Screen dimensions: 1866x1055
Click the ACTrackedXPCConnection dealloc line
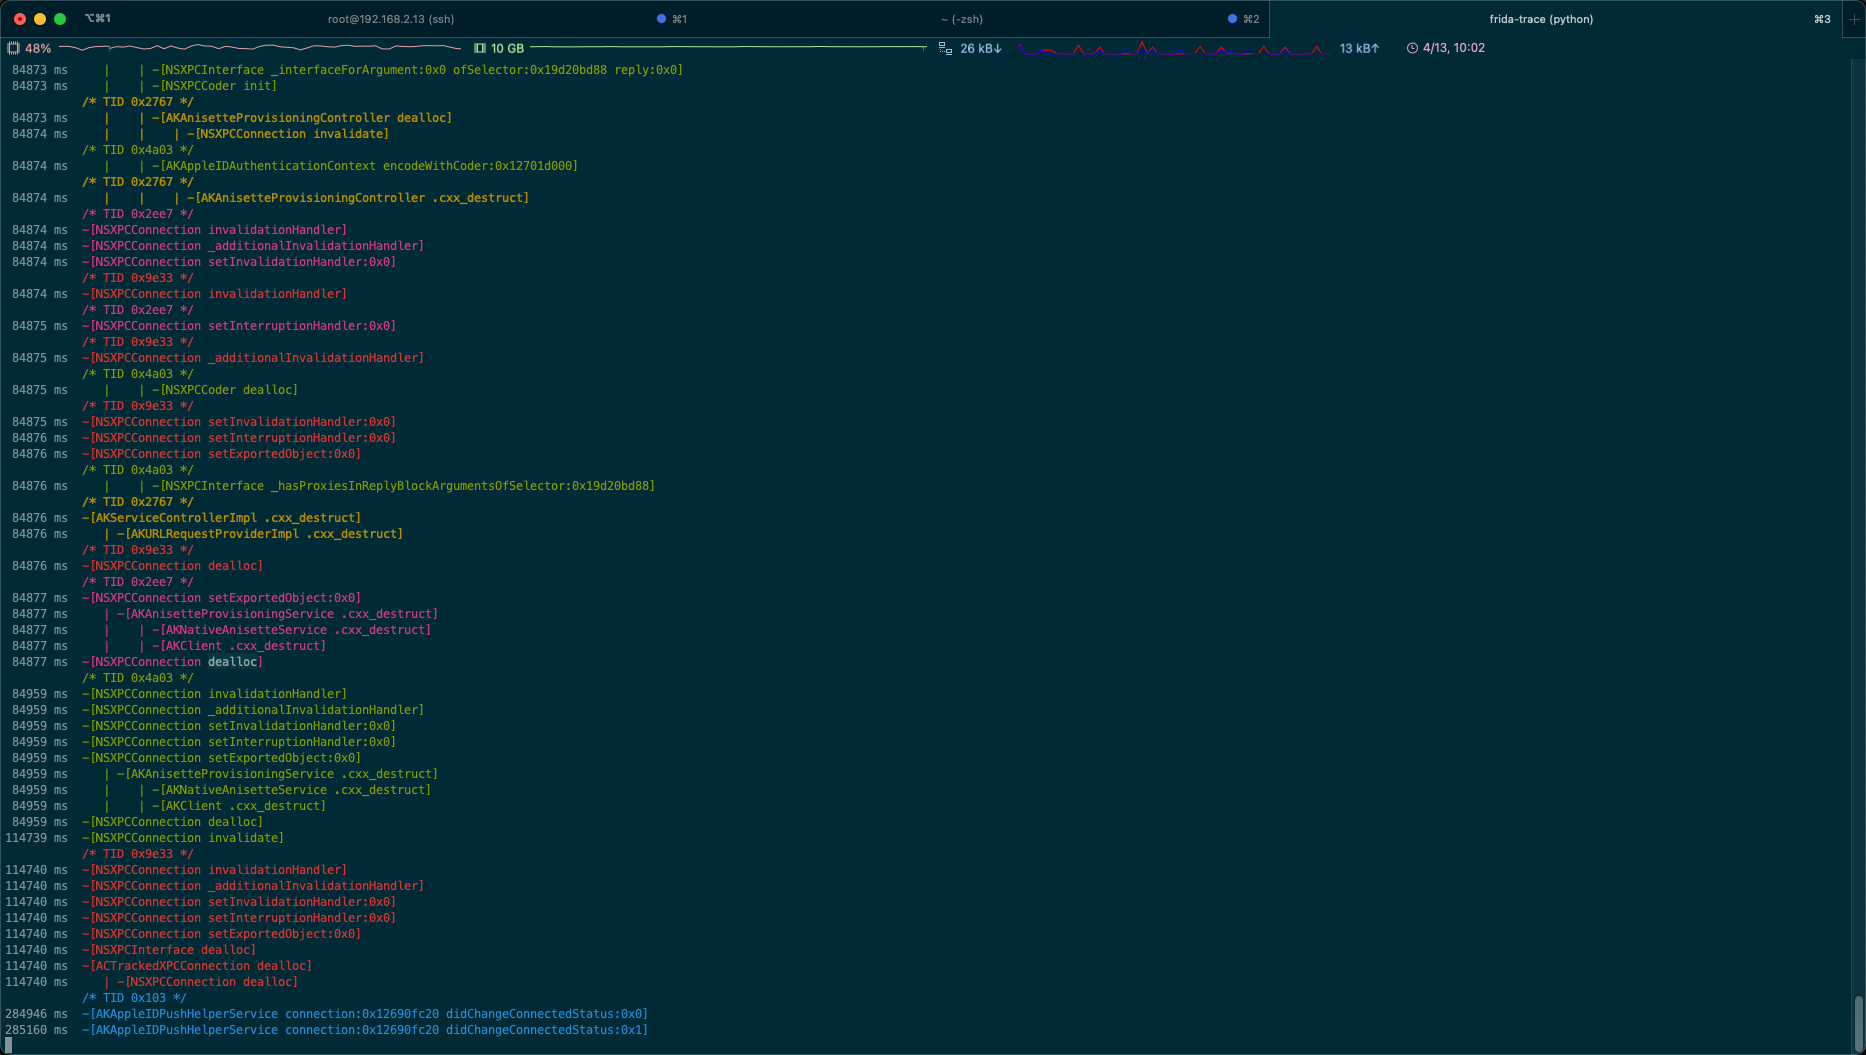click(x=197, y=966)
